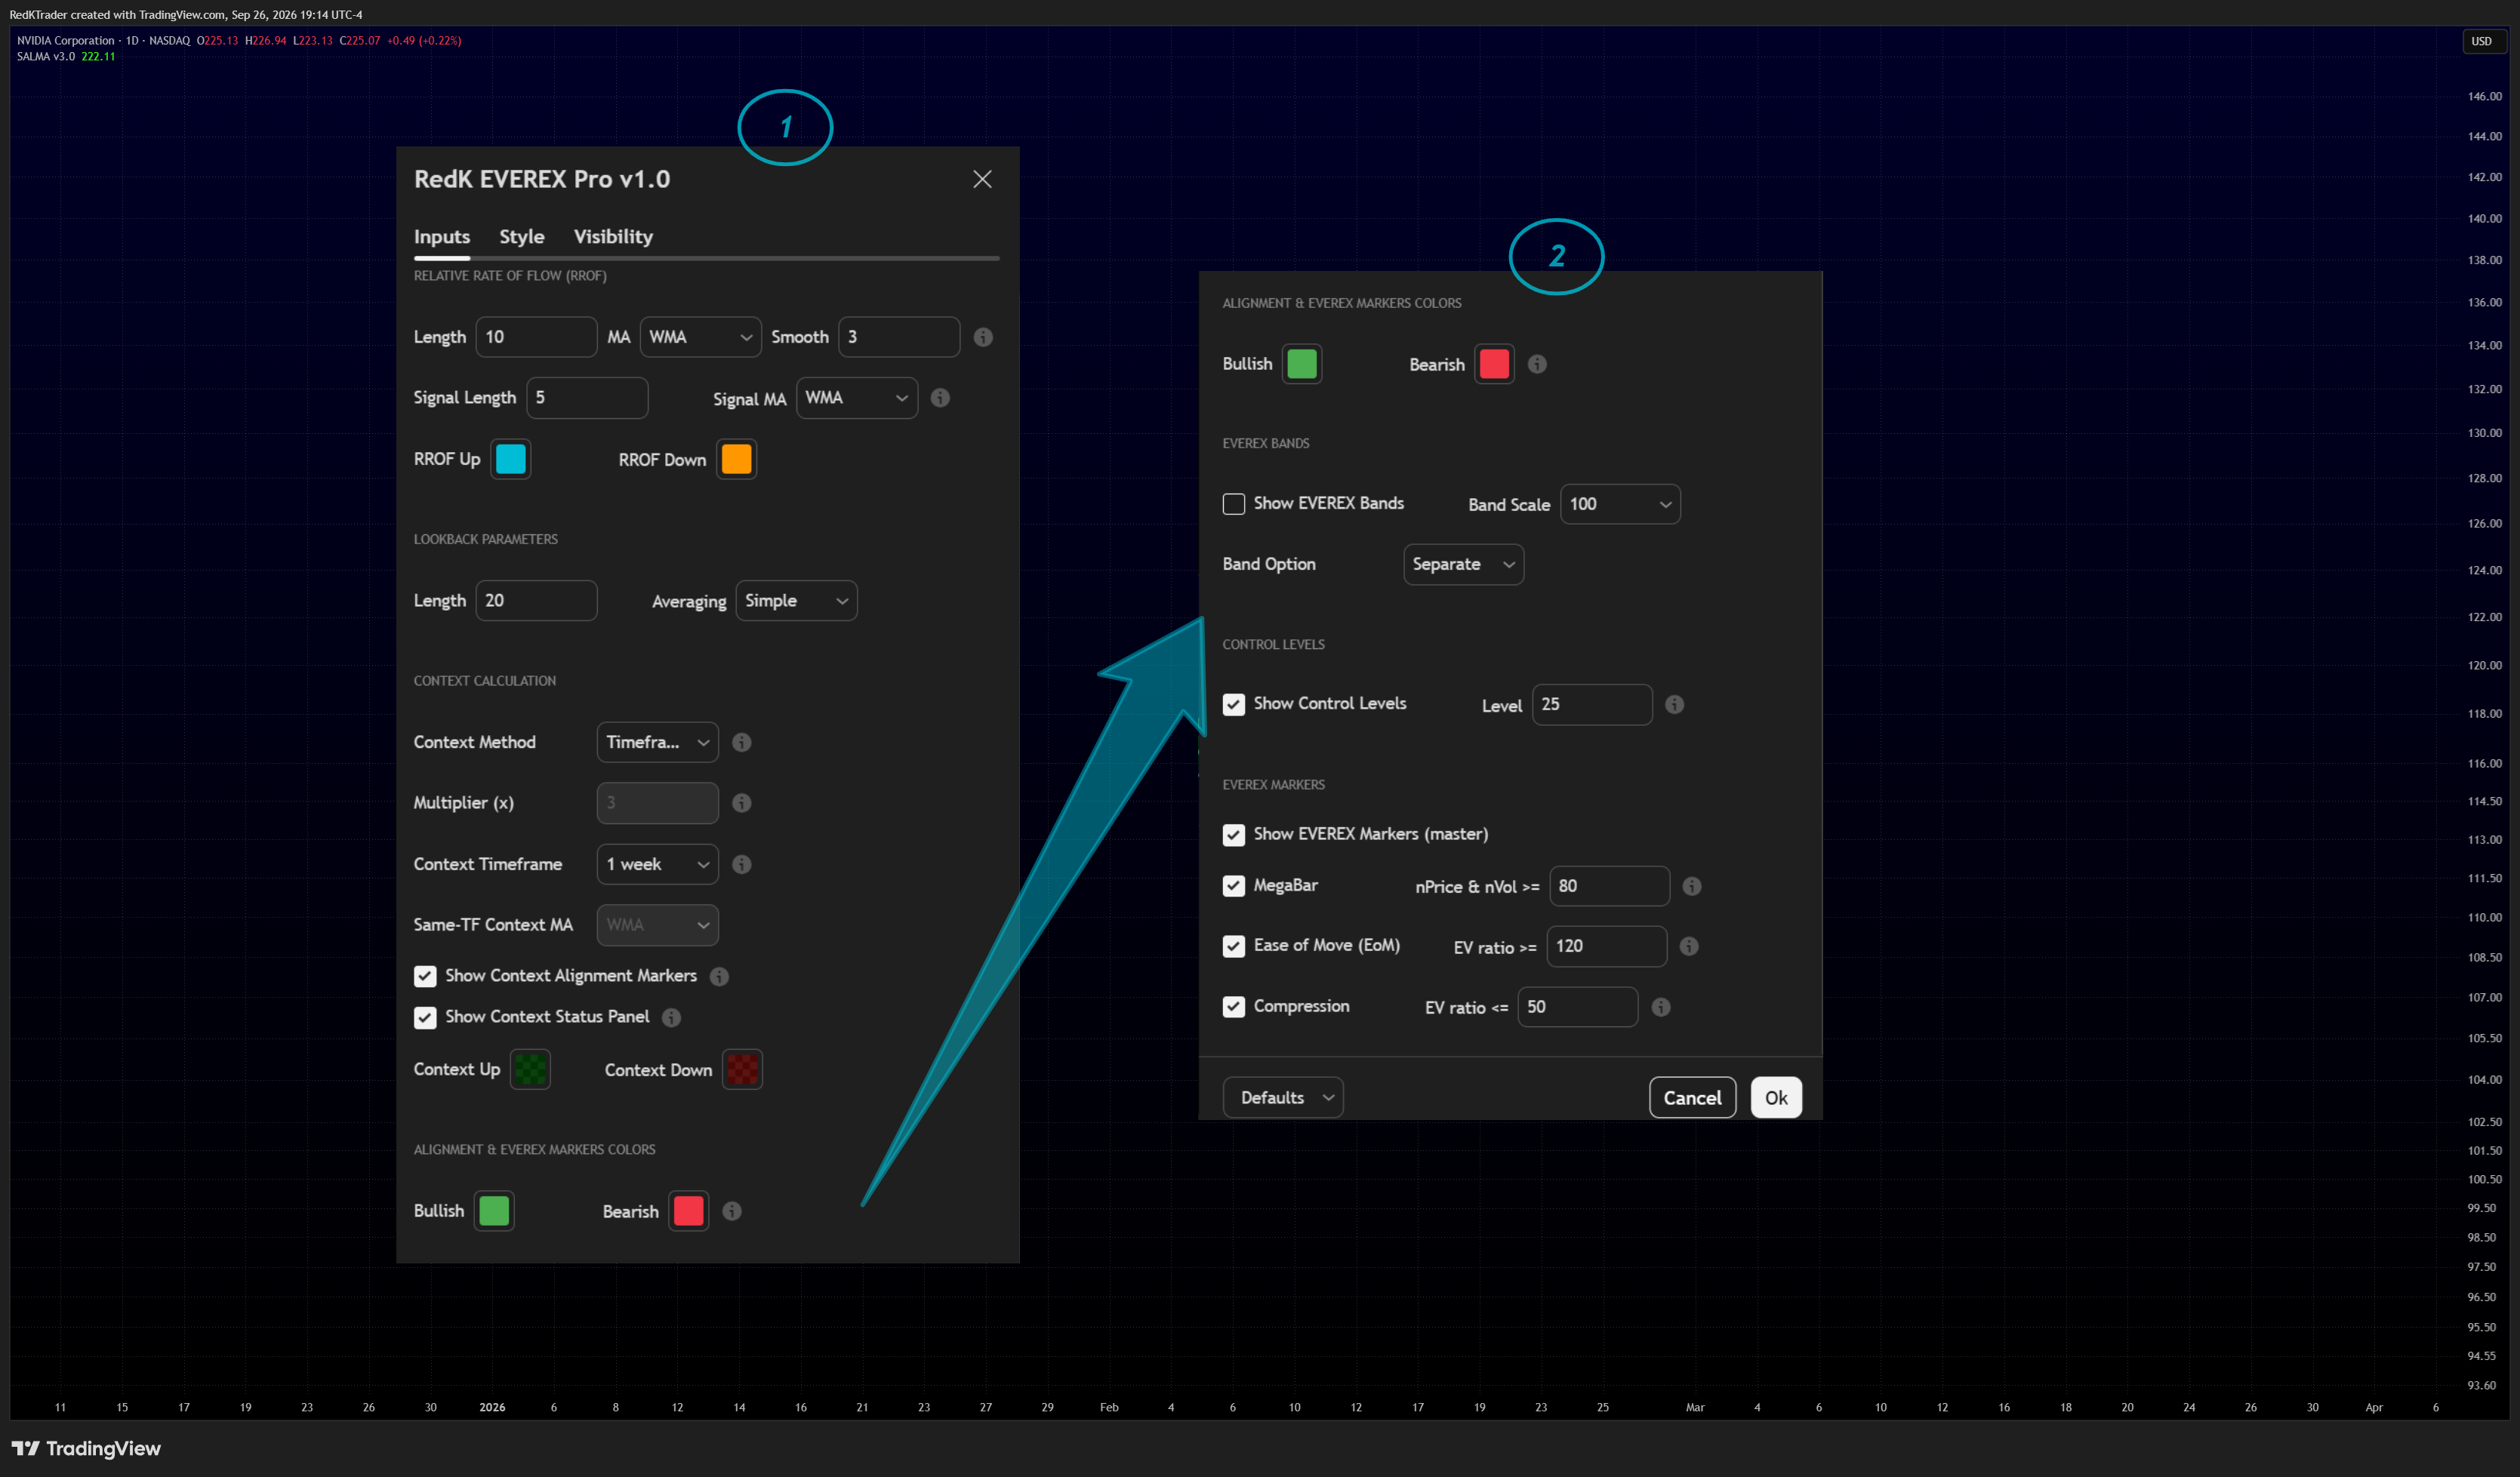This screenshot has height=1477, width=2520.
Task: Click info icon for Show Context Alignment Markers
Action: coord(719,976)
